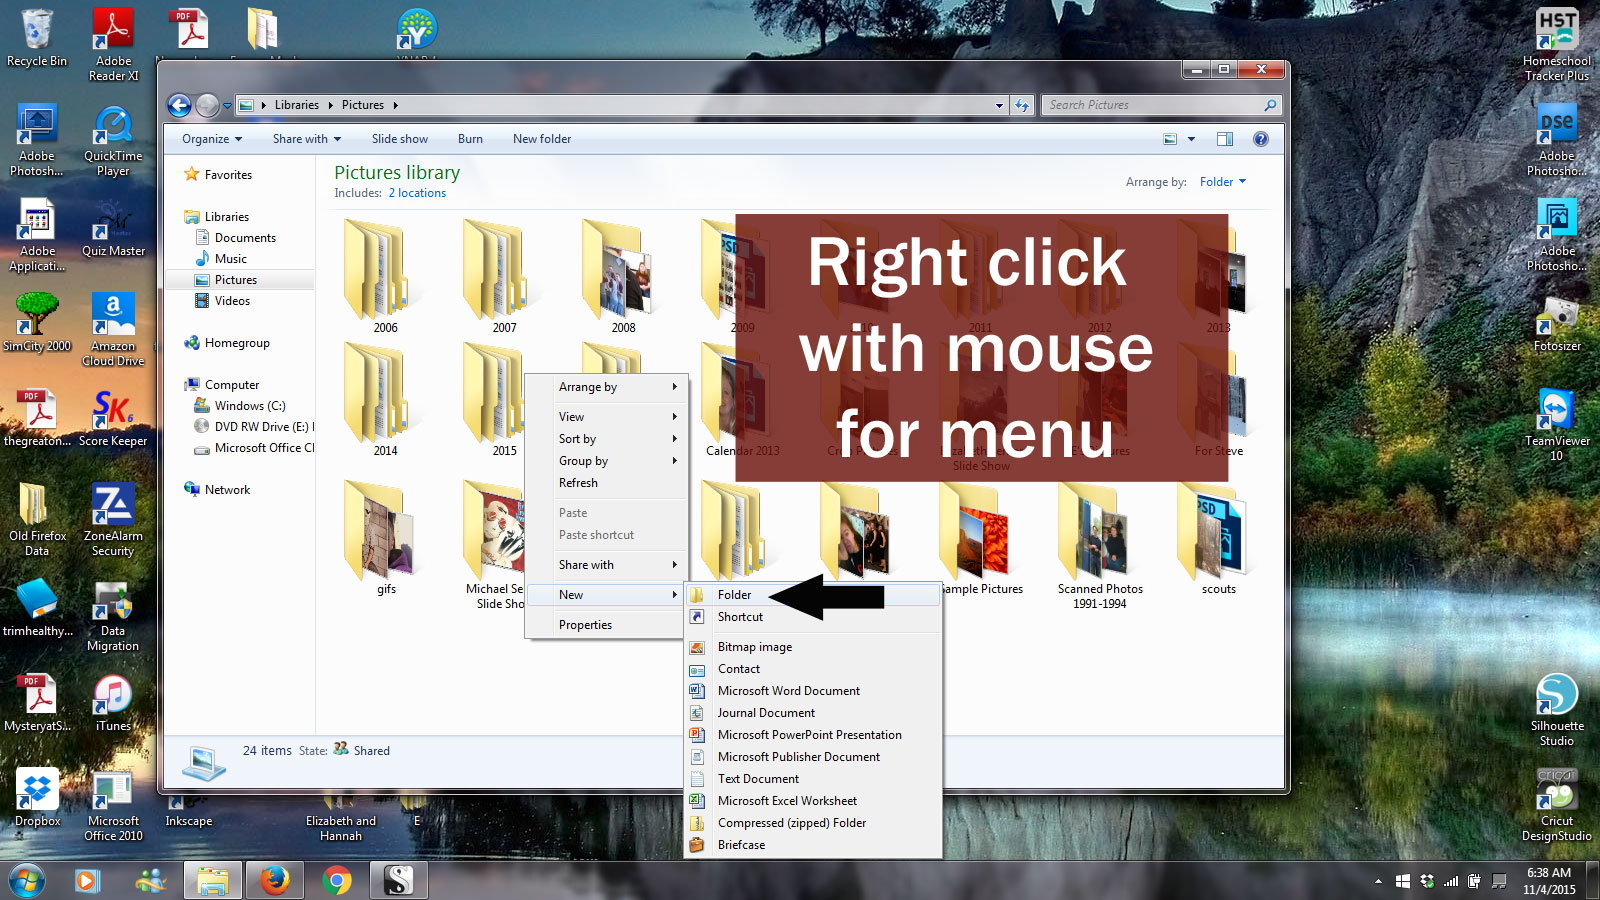1600x900 pixels.
Task: Open Score Keeper desktop shortcut
Action: pos(113,418)
